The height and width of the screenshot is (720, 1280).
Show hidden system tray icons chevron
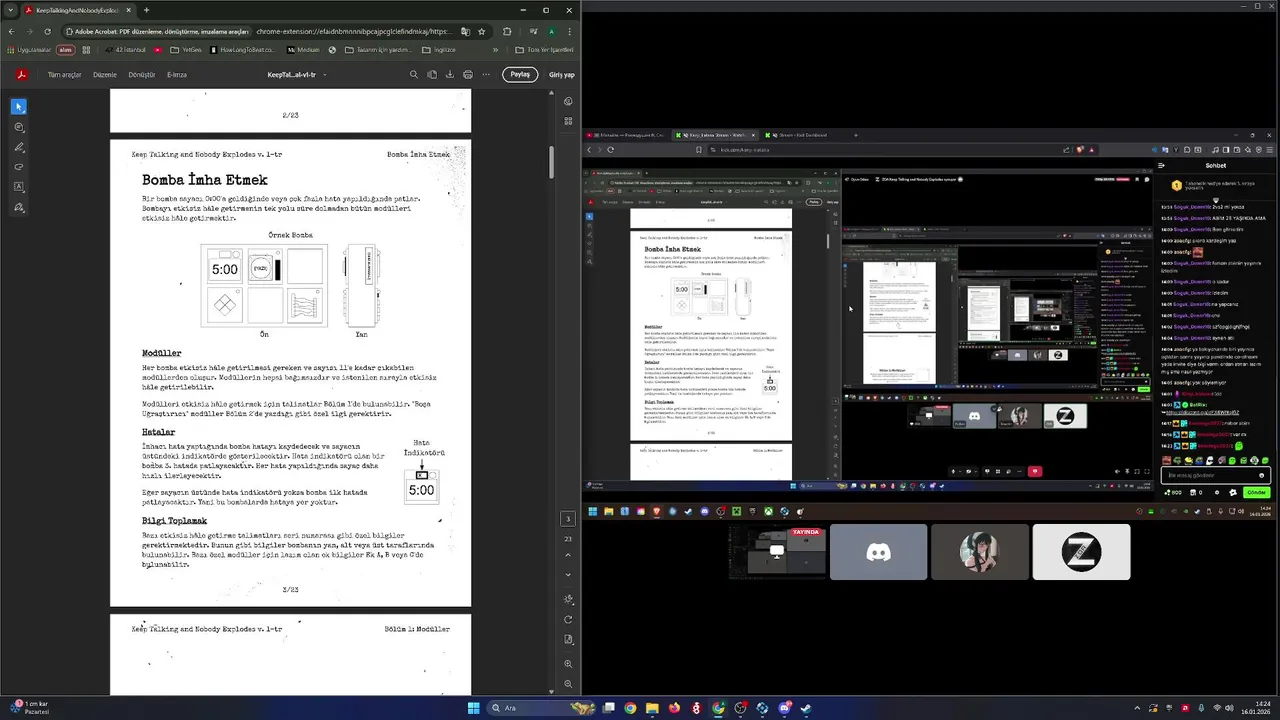coord(1136,708)
